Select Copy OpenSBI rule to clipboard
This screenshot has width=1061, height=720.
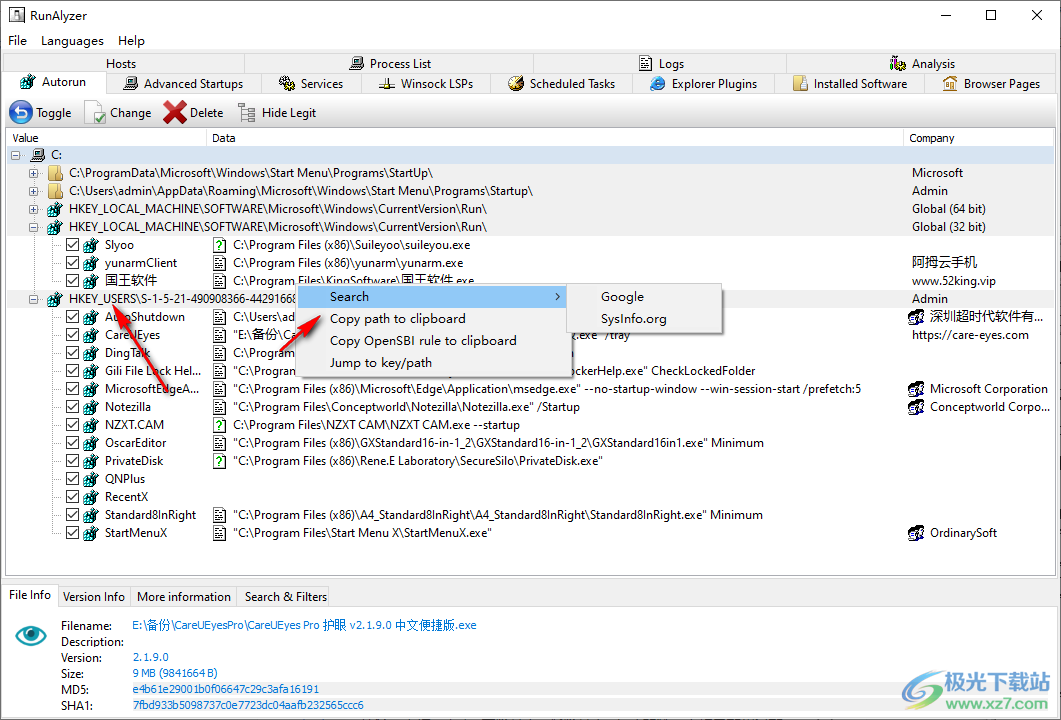coord(433,341)
